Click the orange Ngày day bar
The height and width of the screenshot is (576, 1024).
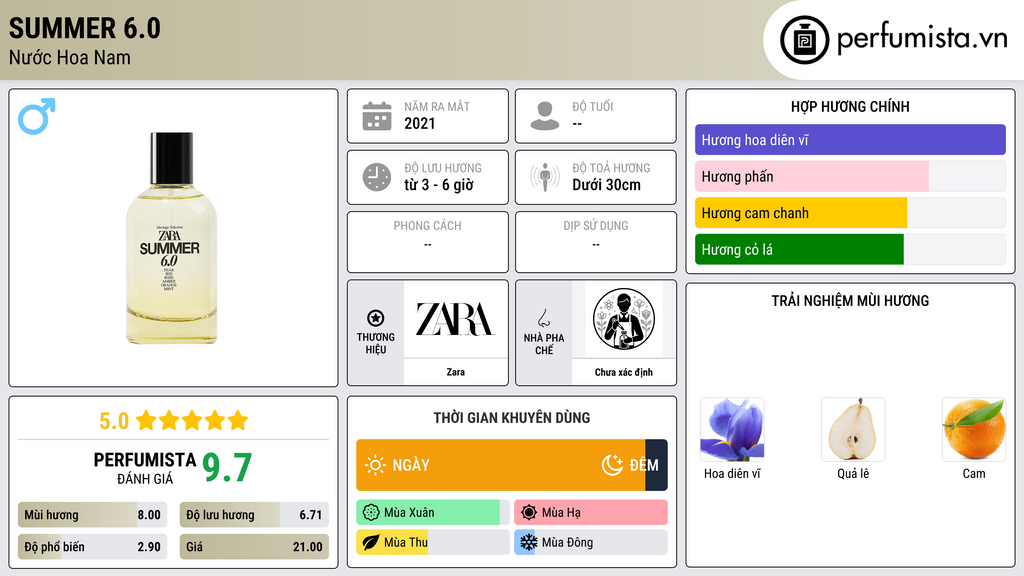tap(501, 465)
